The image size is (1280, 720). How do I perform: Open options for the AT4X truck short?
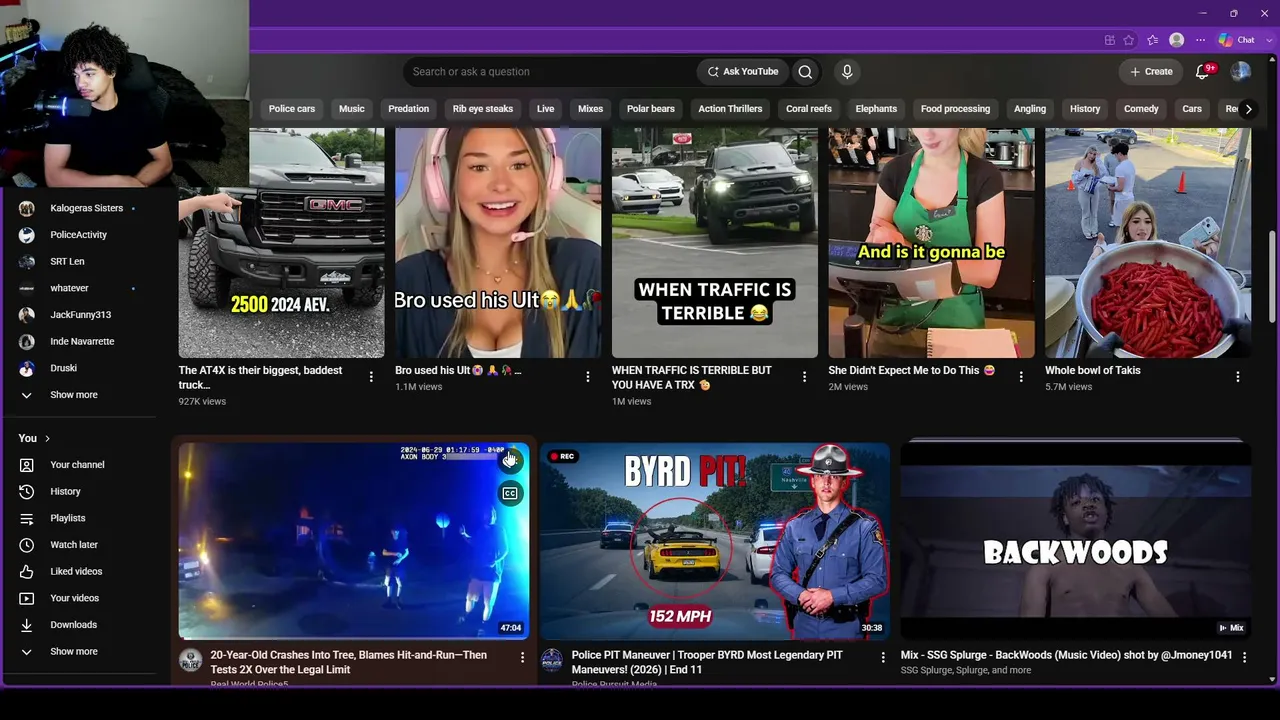pos(371,377)
